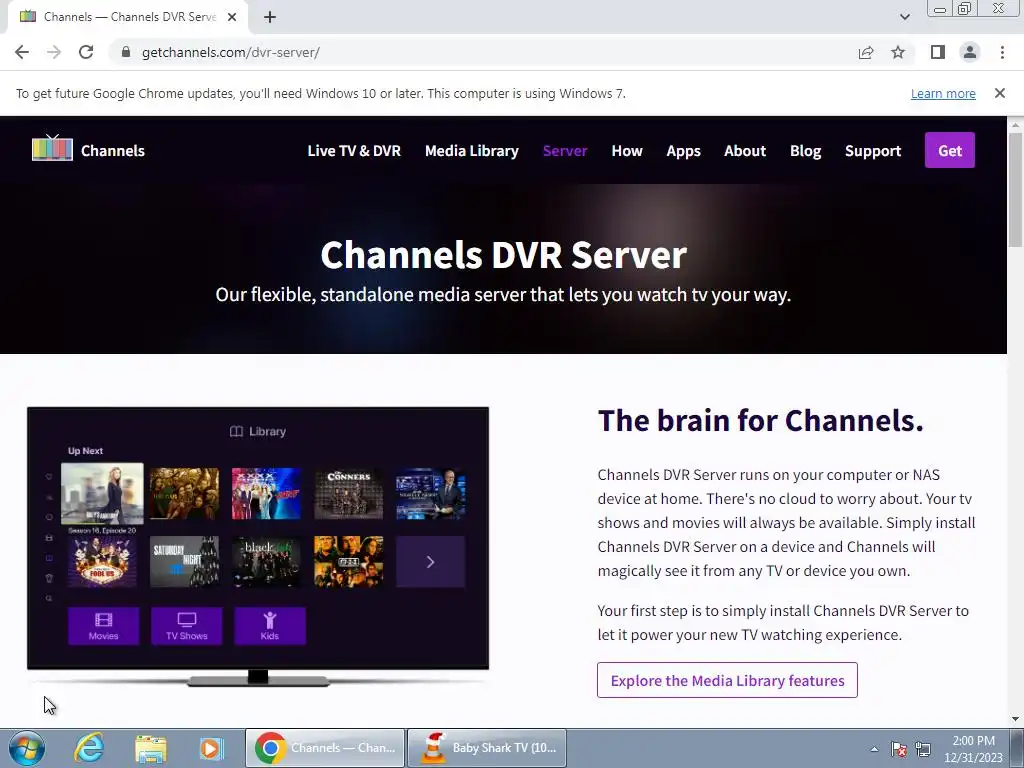Open the Live TV & DVR menu
The width and height of the screenshot is (1024, 768).
354,151
